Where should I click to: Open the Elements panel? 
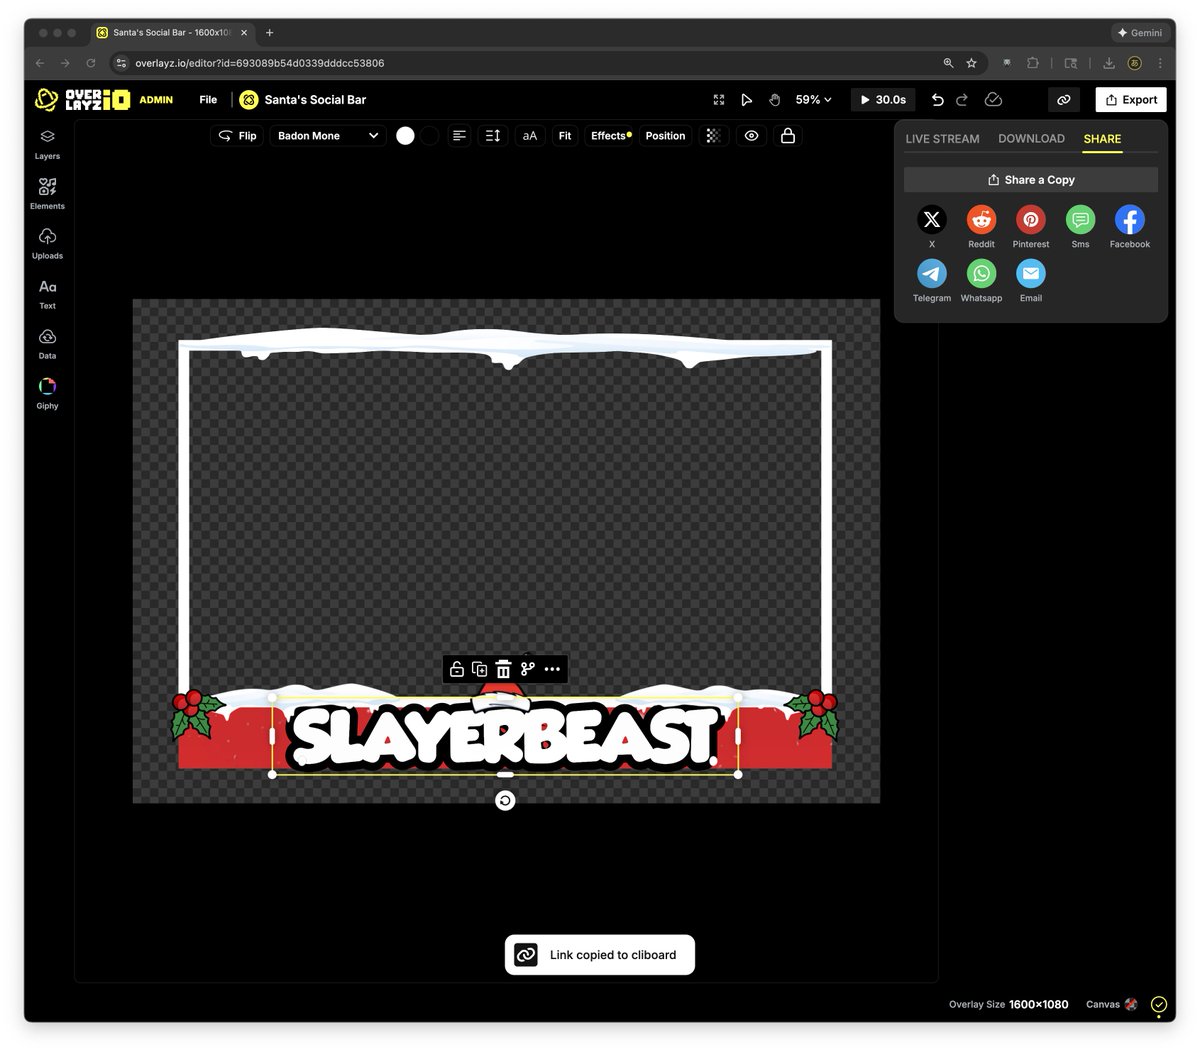47,194
